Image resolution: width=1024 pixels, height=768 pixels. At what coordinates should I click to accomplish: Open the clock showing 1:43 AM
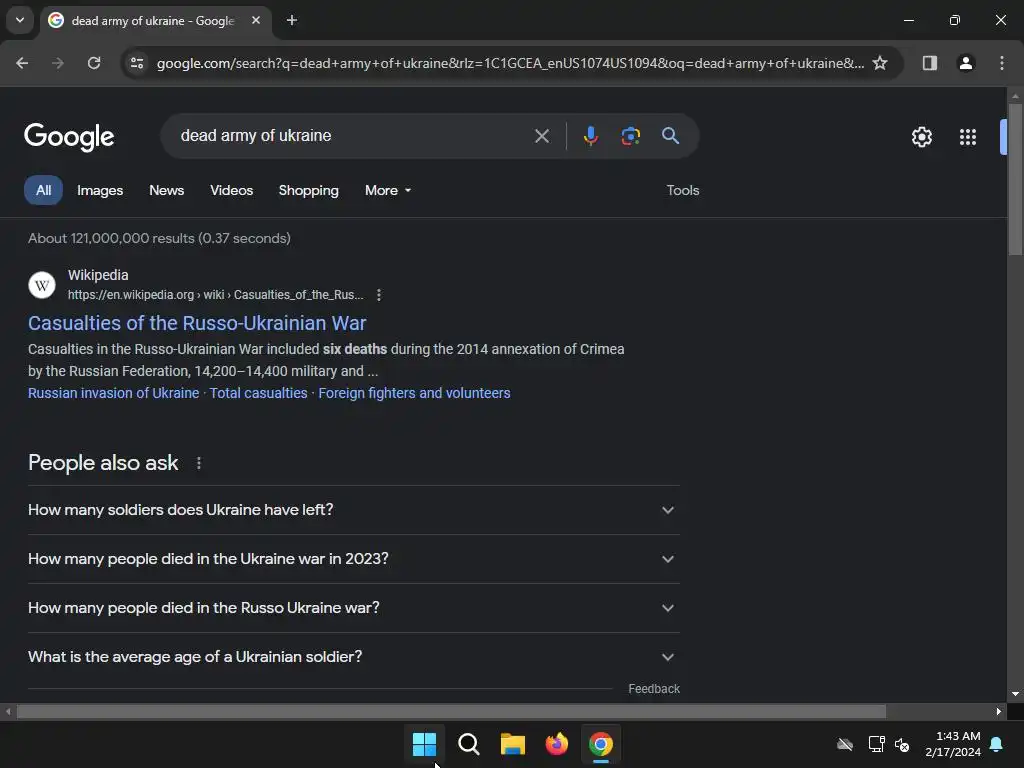click(953, 744)
